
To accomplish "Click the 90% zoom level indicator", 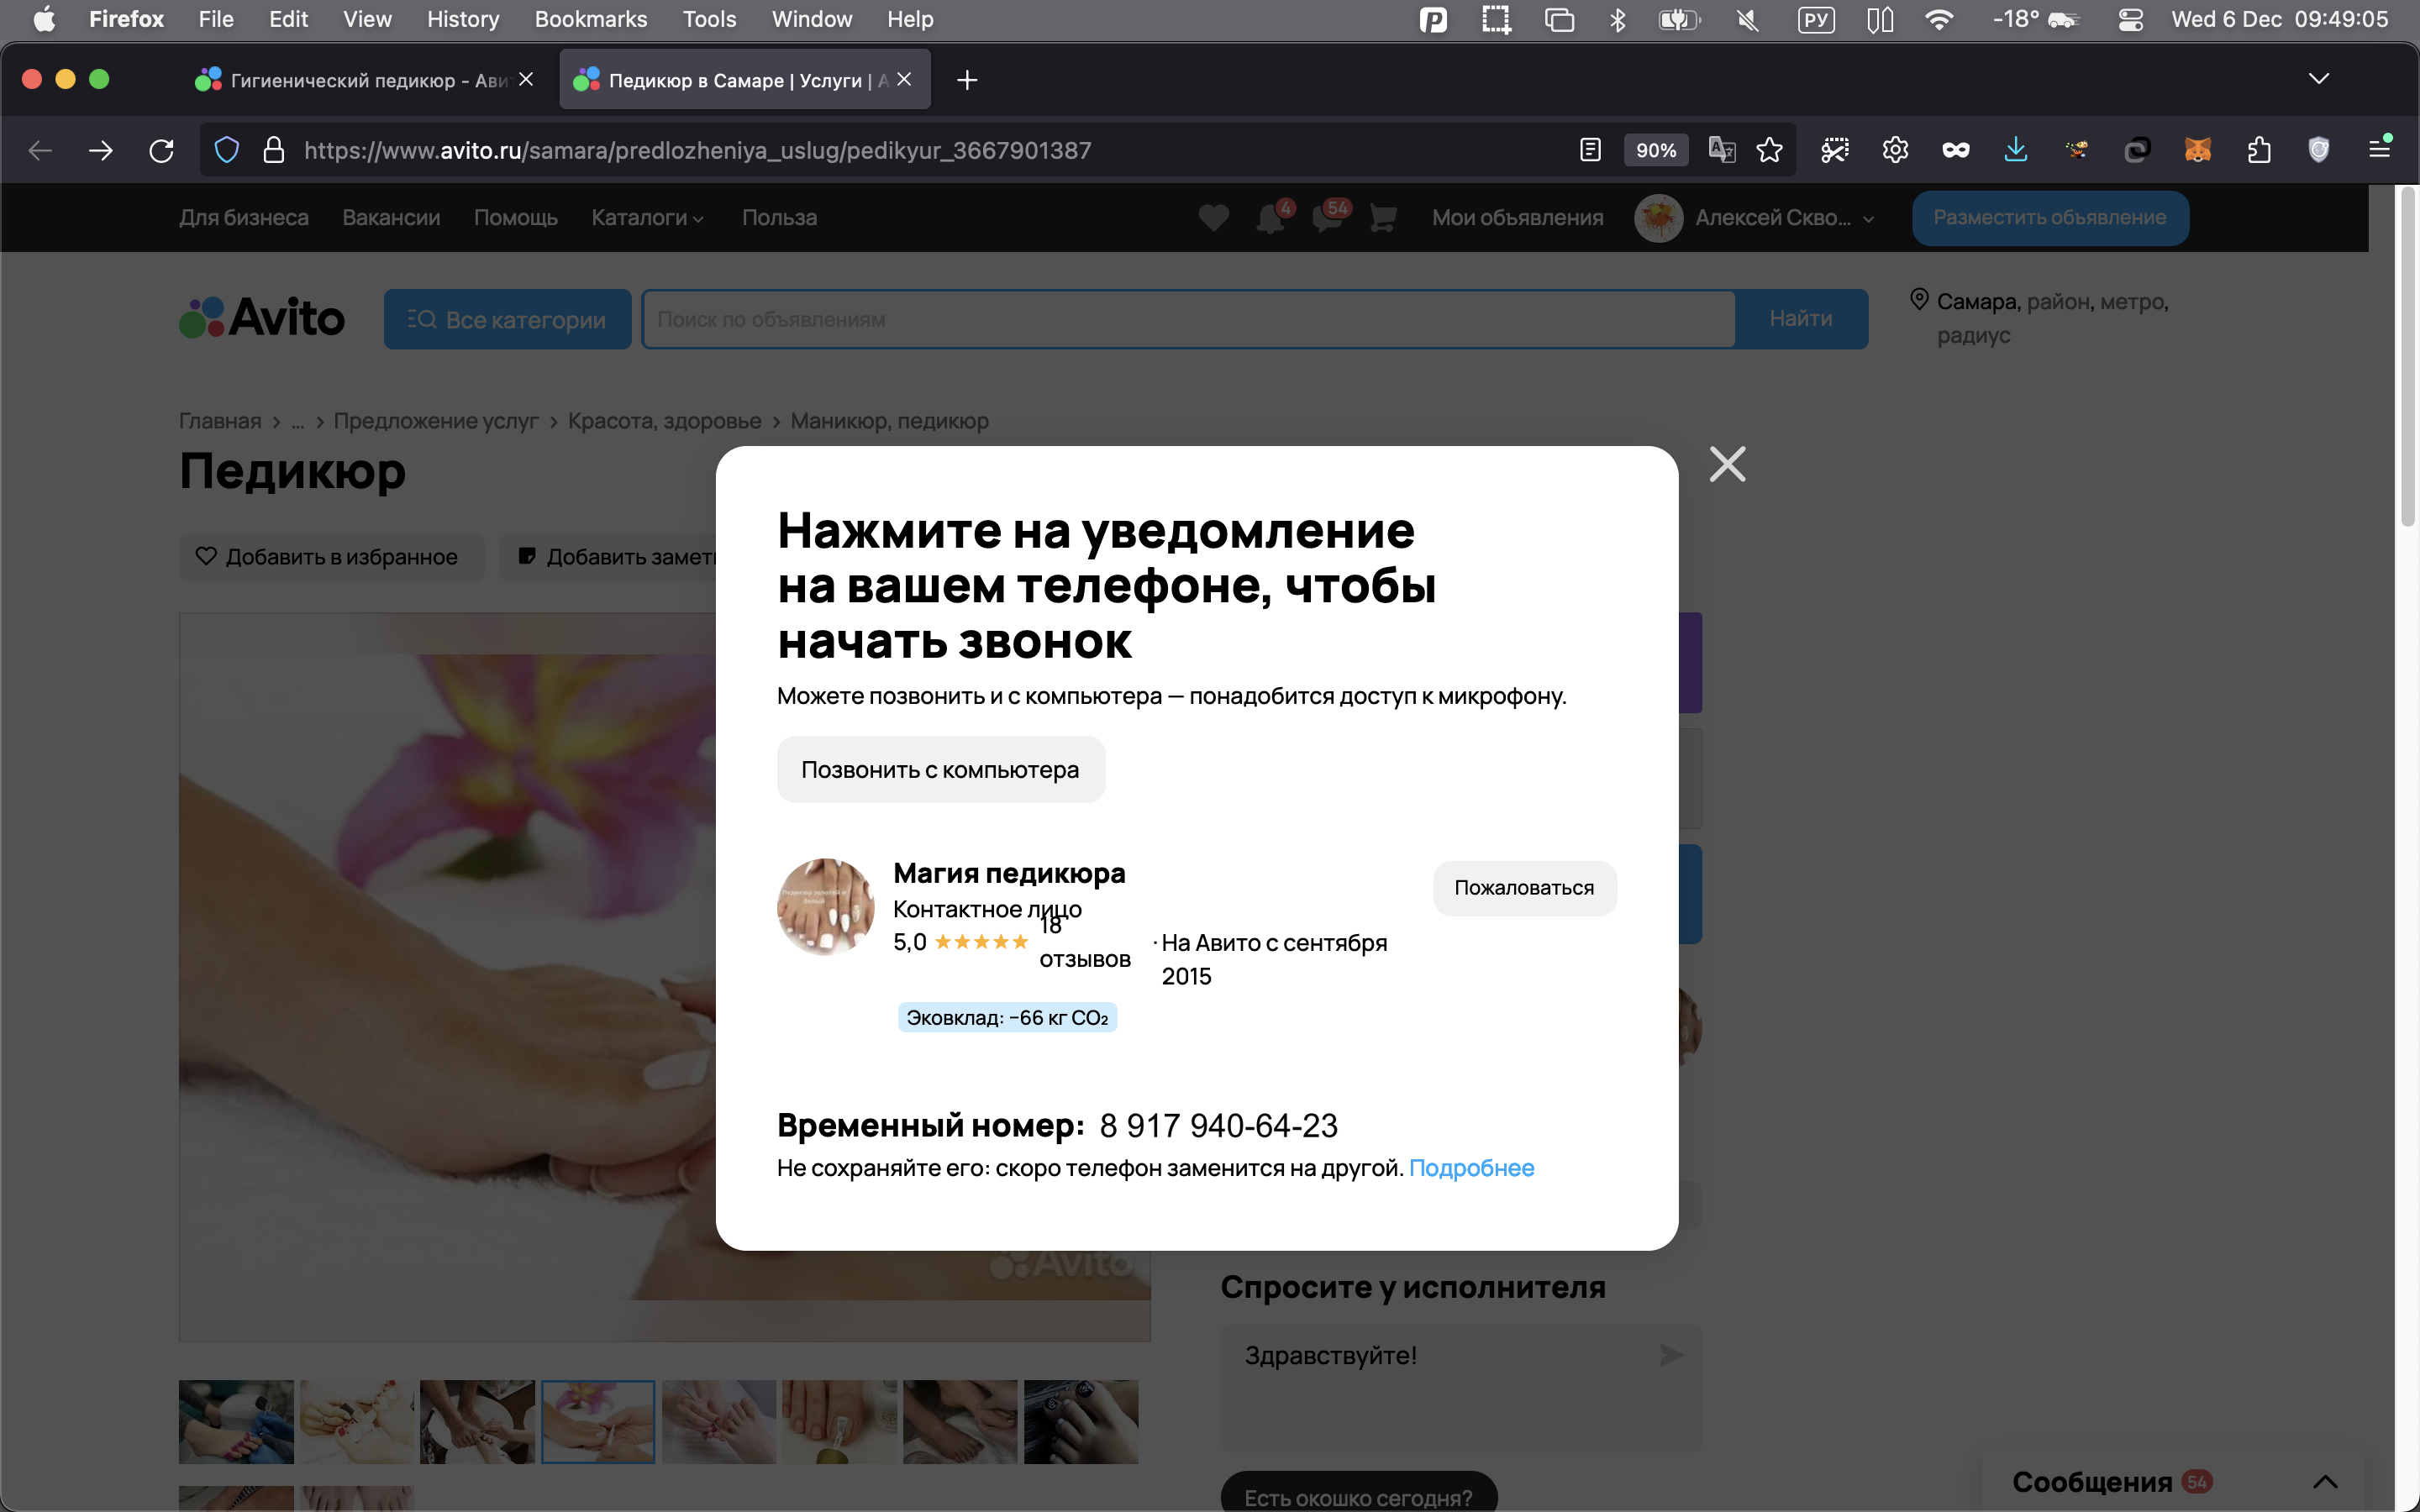I will [x=1655, y=150].
